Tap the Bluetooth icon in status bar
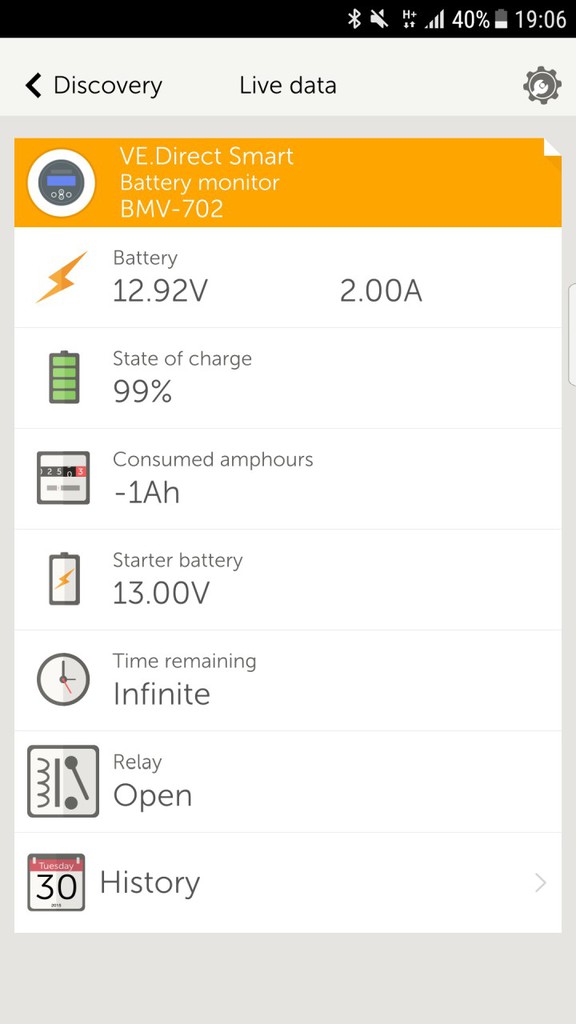This screenshot has width=576, height=1024. (x=354, y=20)
